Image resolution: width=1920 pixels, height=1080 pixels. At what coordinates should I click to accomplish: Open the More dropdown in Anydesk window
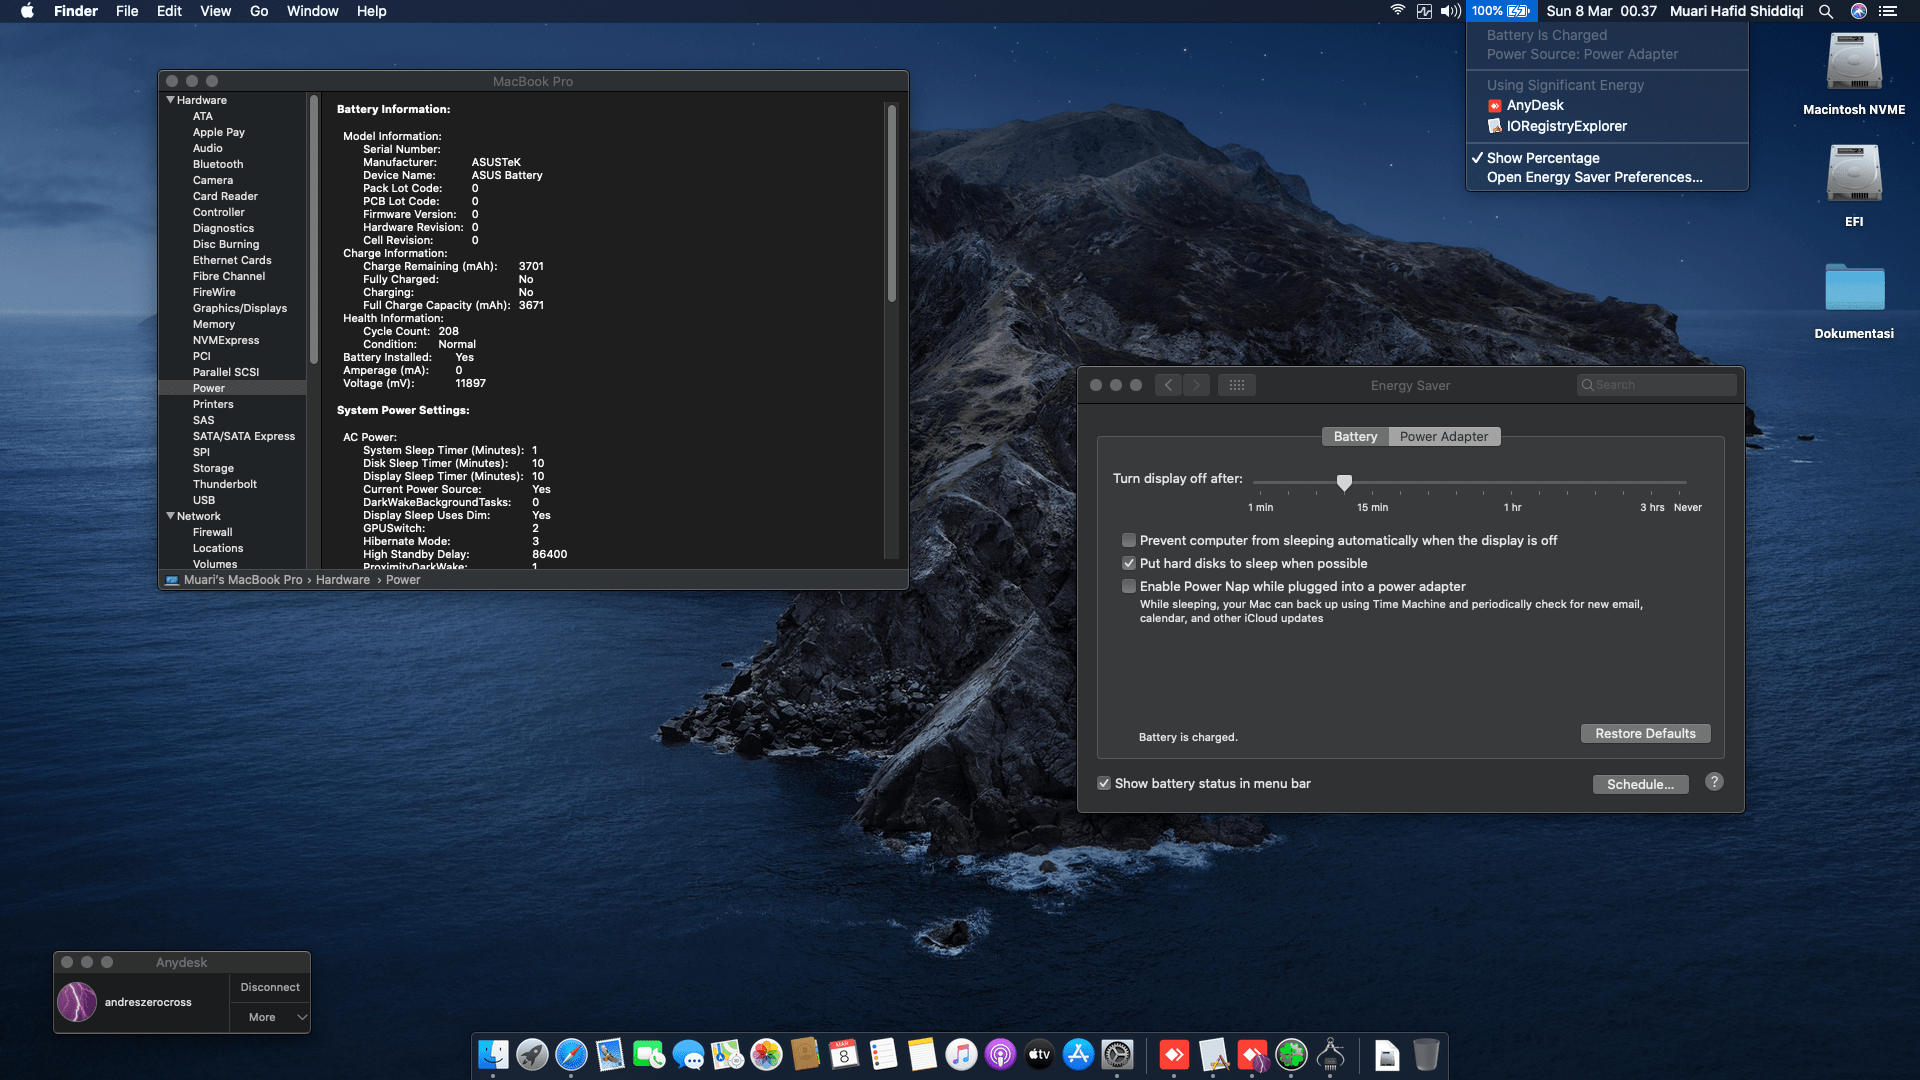[269, 1017]
